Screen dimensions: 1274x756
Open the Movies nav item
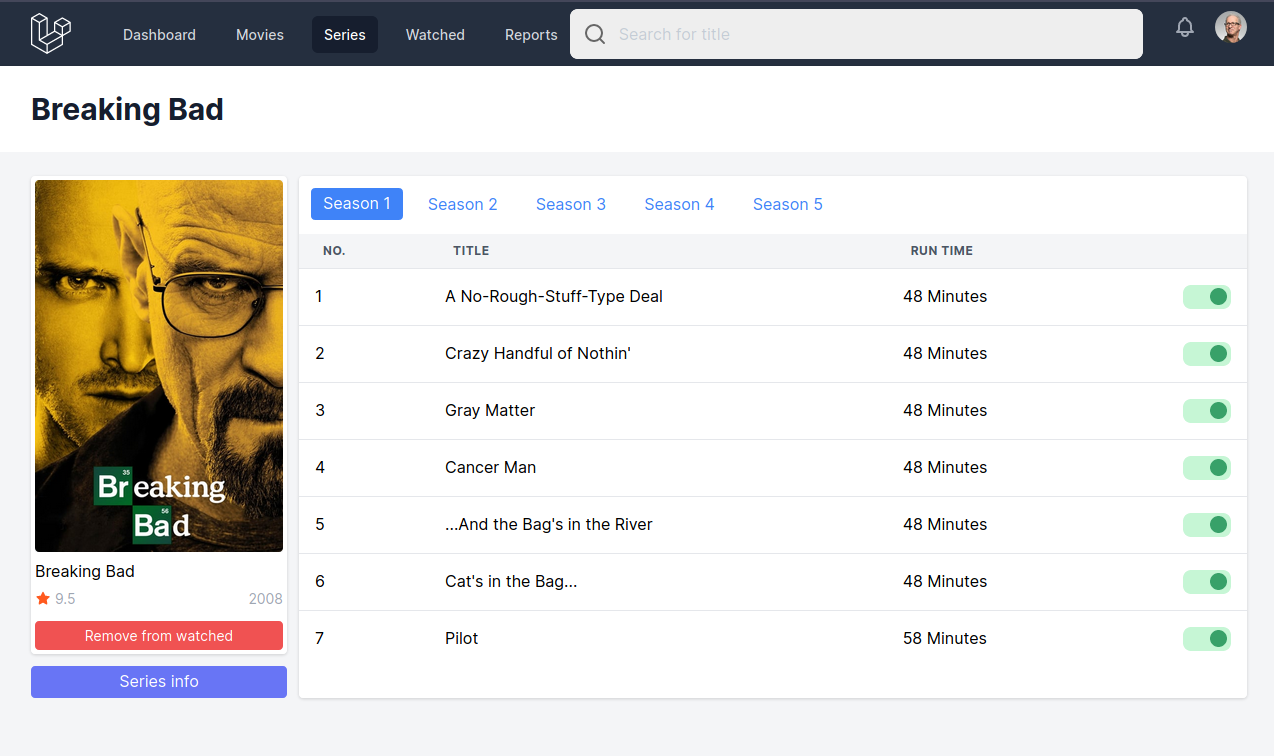(260, 35)
